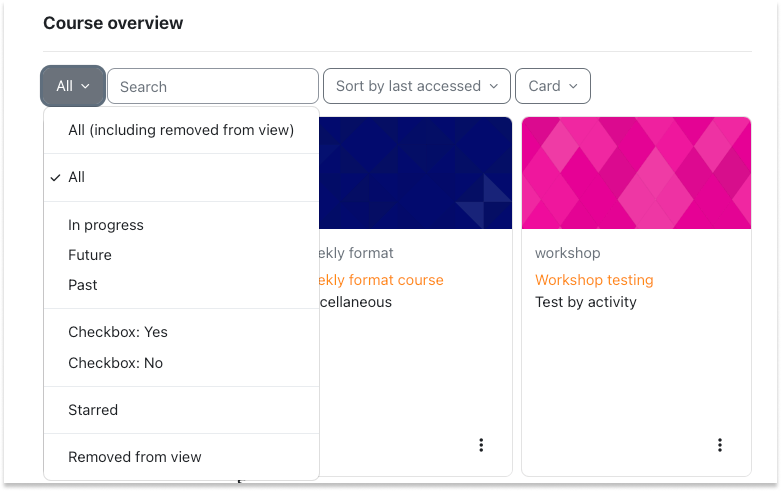781x491 pixels.
Task: Show only Starred courses
Action: 181,410
